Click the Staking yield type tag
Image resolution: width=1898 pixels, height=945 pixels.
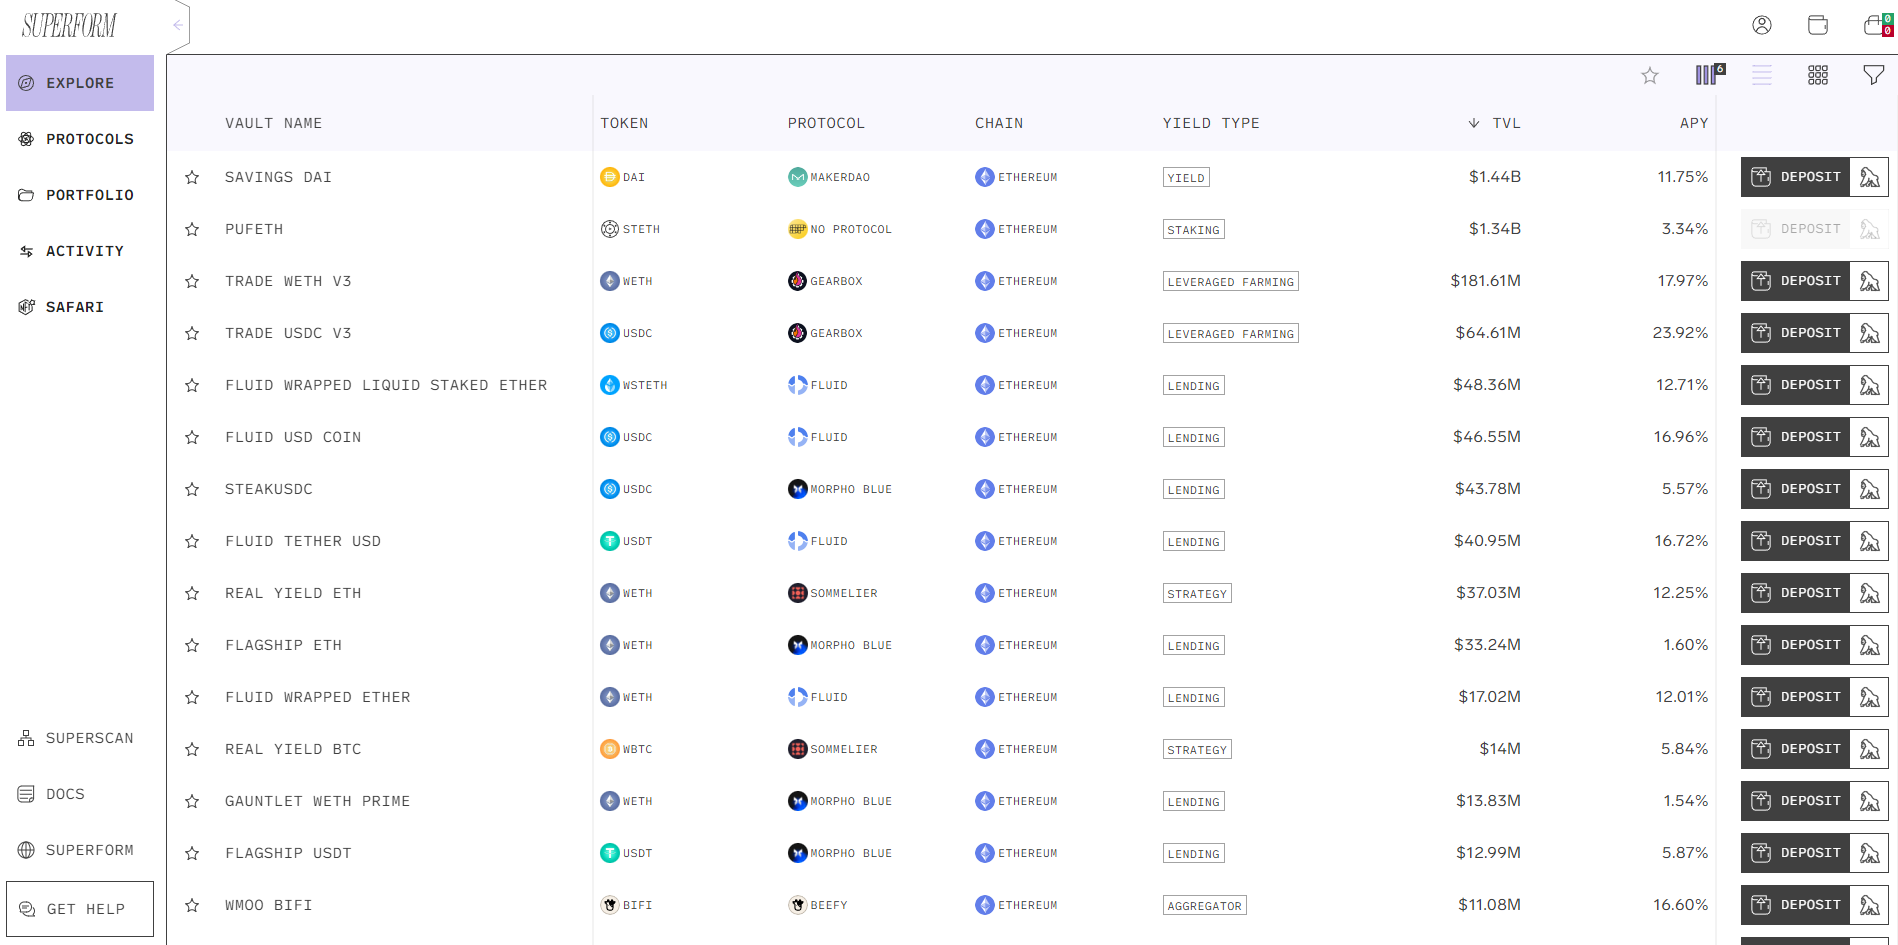click(1194, 230)
